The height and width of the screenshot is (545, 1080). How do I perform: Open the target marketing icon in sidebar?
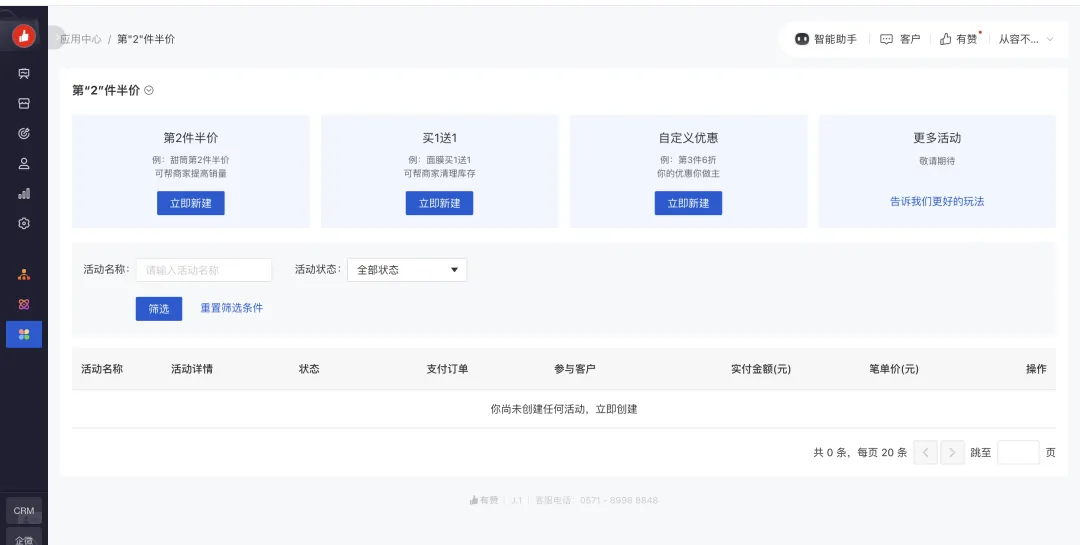24,134
